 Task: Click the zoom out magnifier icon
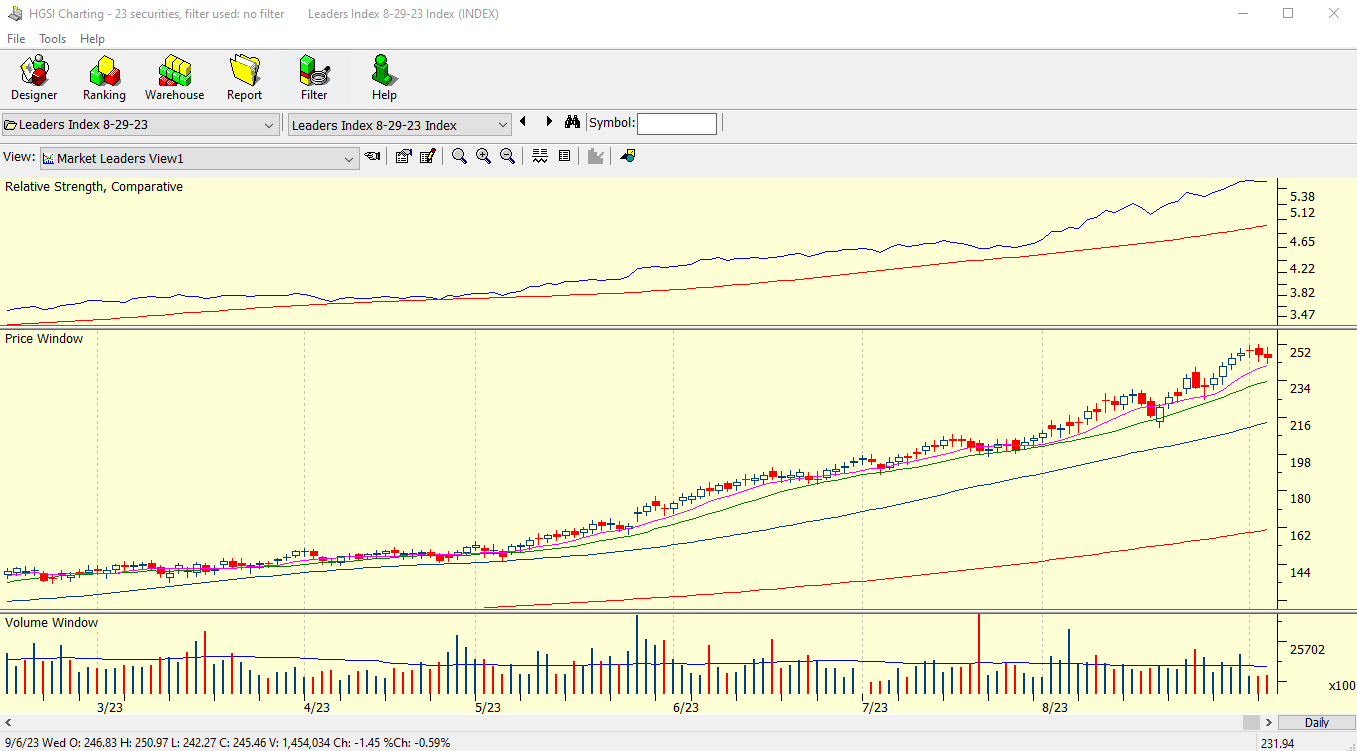point(507,156)
